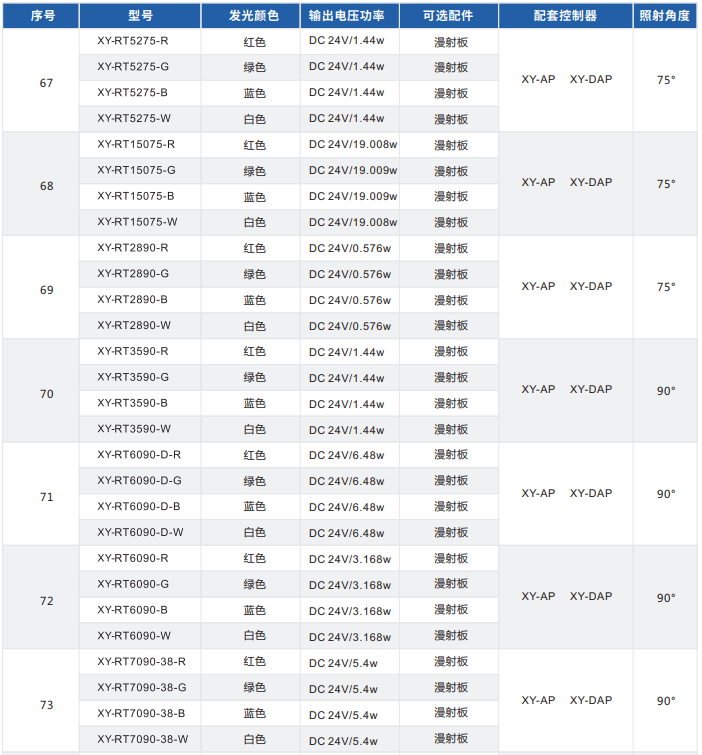Click the 型号 column header
The height and width of the screenshot is (755, 702).
[140, 16]
